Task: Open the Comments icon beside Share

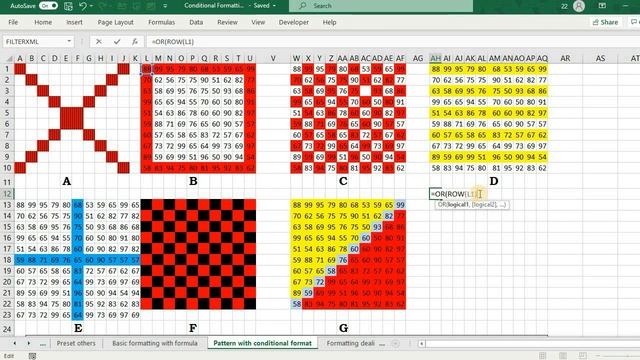Action: pos(634,22)
